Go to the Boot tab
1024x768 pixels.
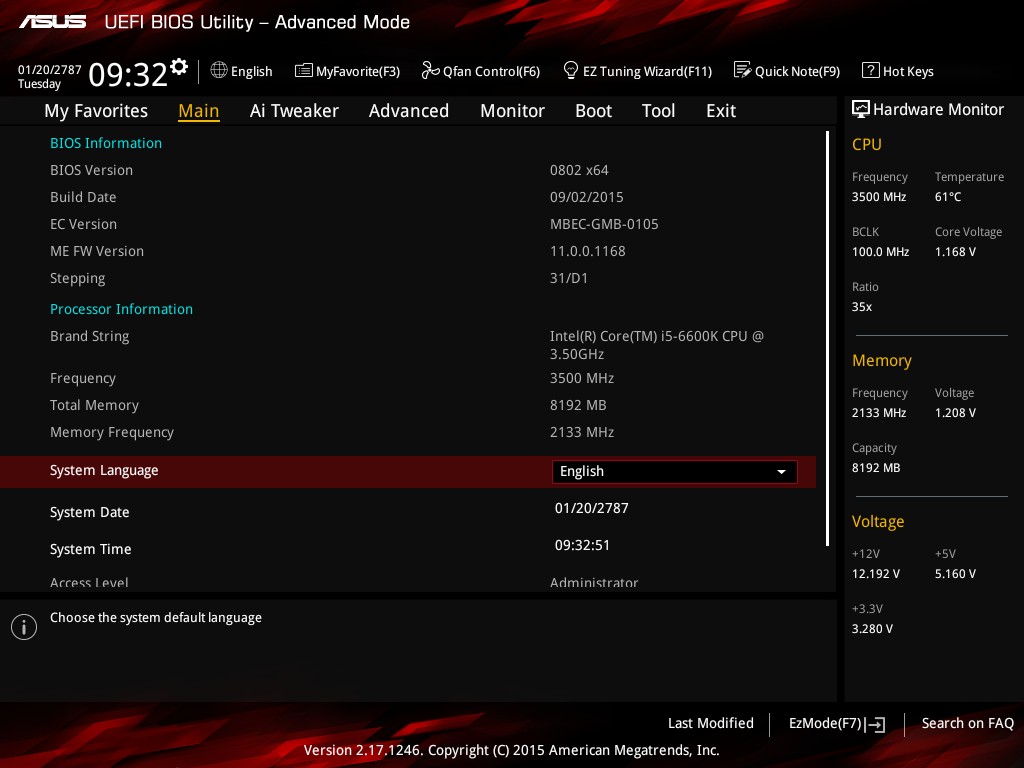pos(594,111)
